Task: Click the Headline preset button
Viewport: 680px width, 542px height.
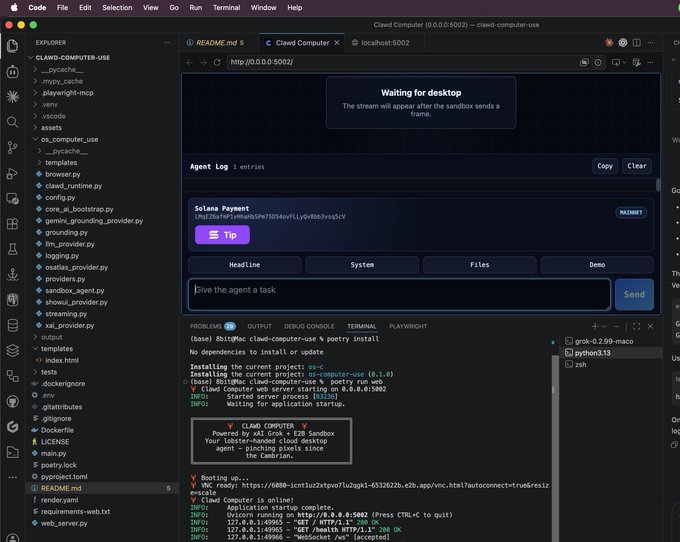Action: coord(245,264)
